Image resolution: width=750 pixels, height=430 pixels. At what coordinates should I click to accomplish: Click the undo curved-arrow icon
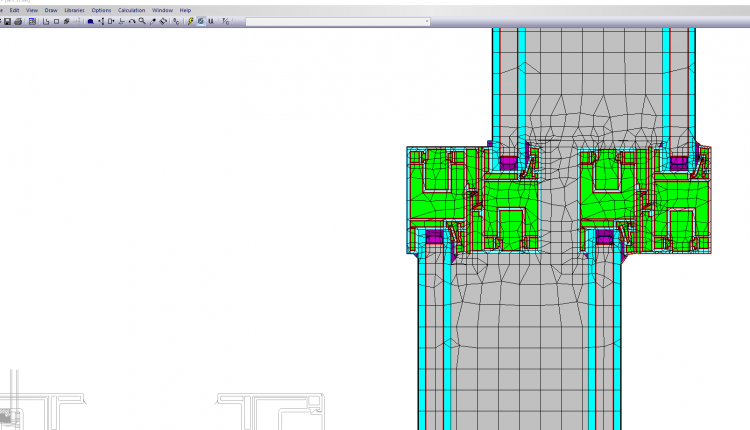point(132,21)
